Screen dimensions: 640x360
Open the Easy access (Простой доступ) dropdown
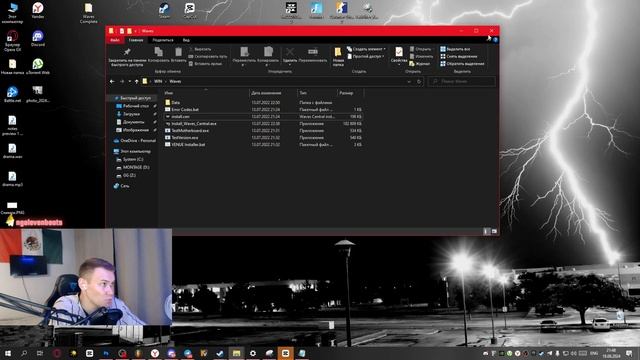366,56
